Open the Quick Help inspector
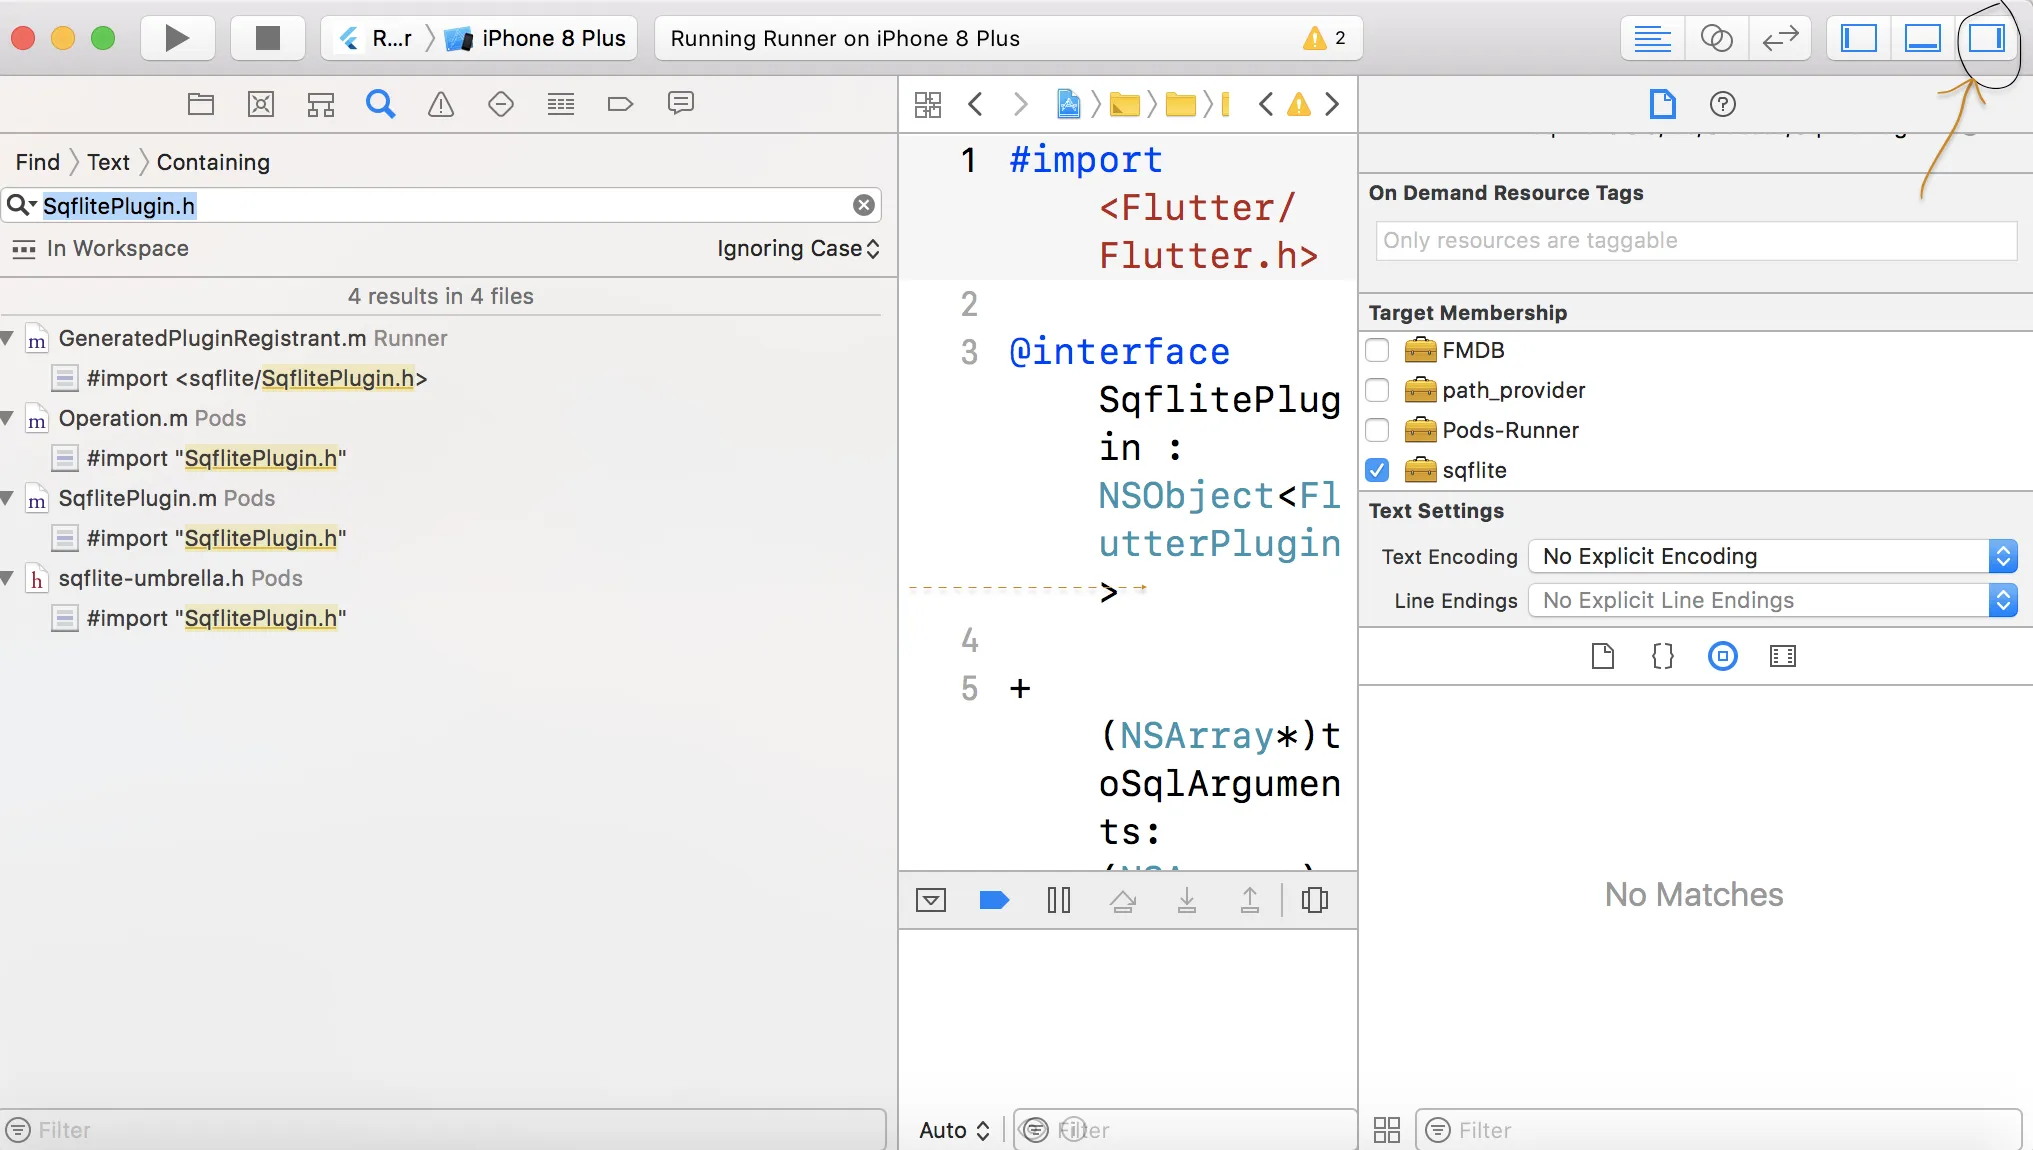 click(x=1722, y=104)
